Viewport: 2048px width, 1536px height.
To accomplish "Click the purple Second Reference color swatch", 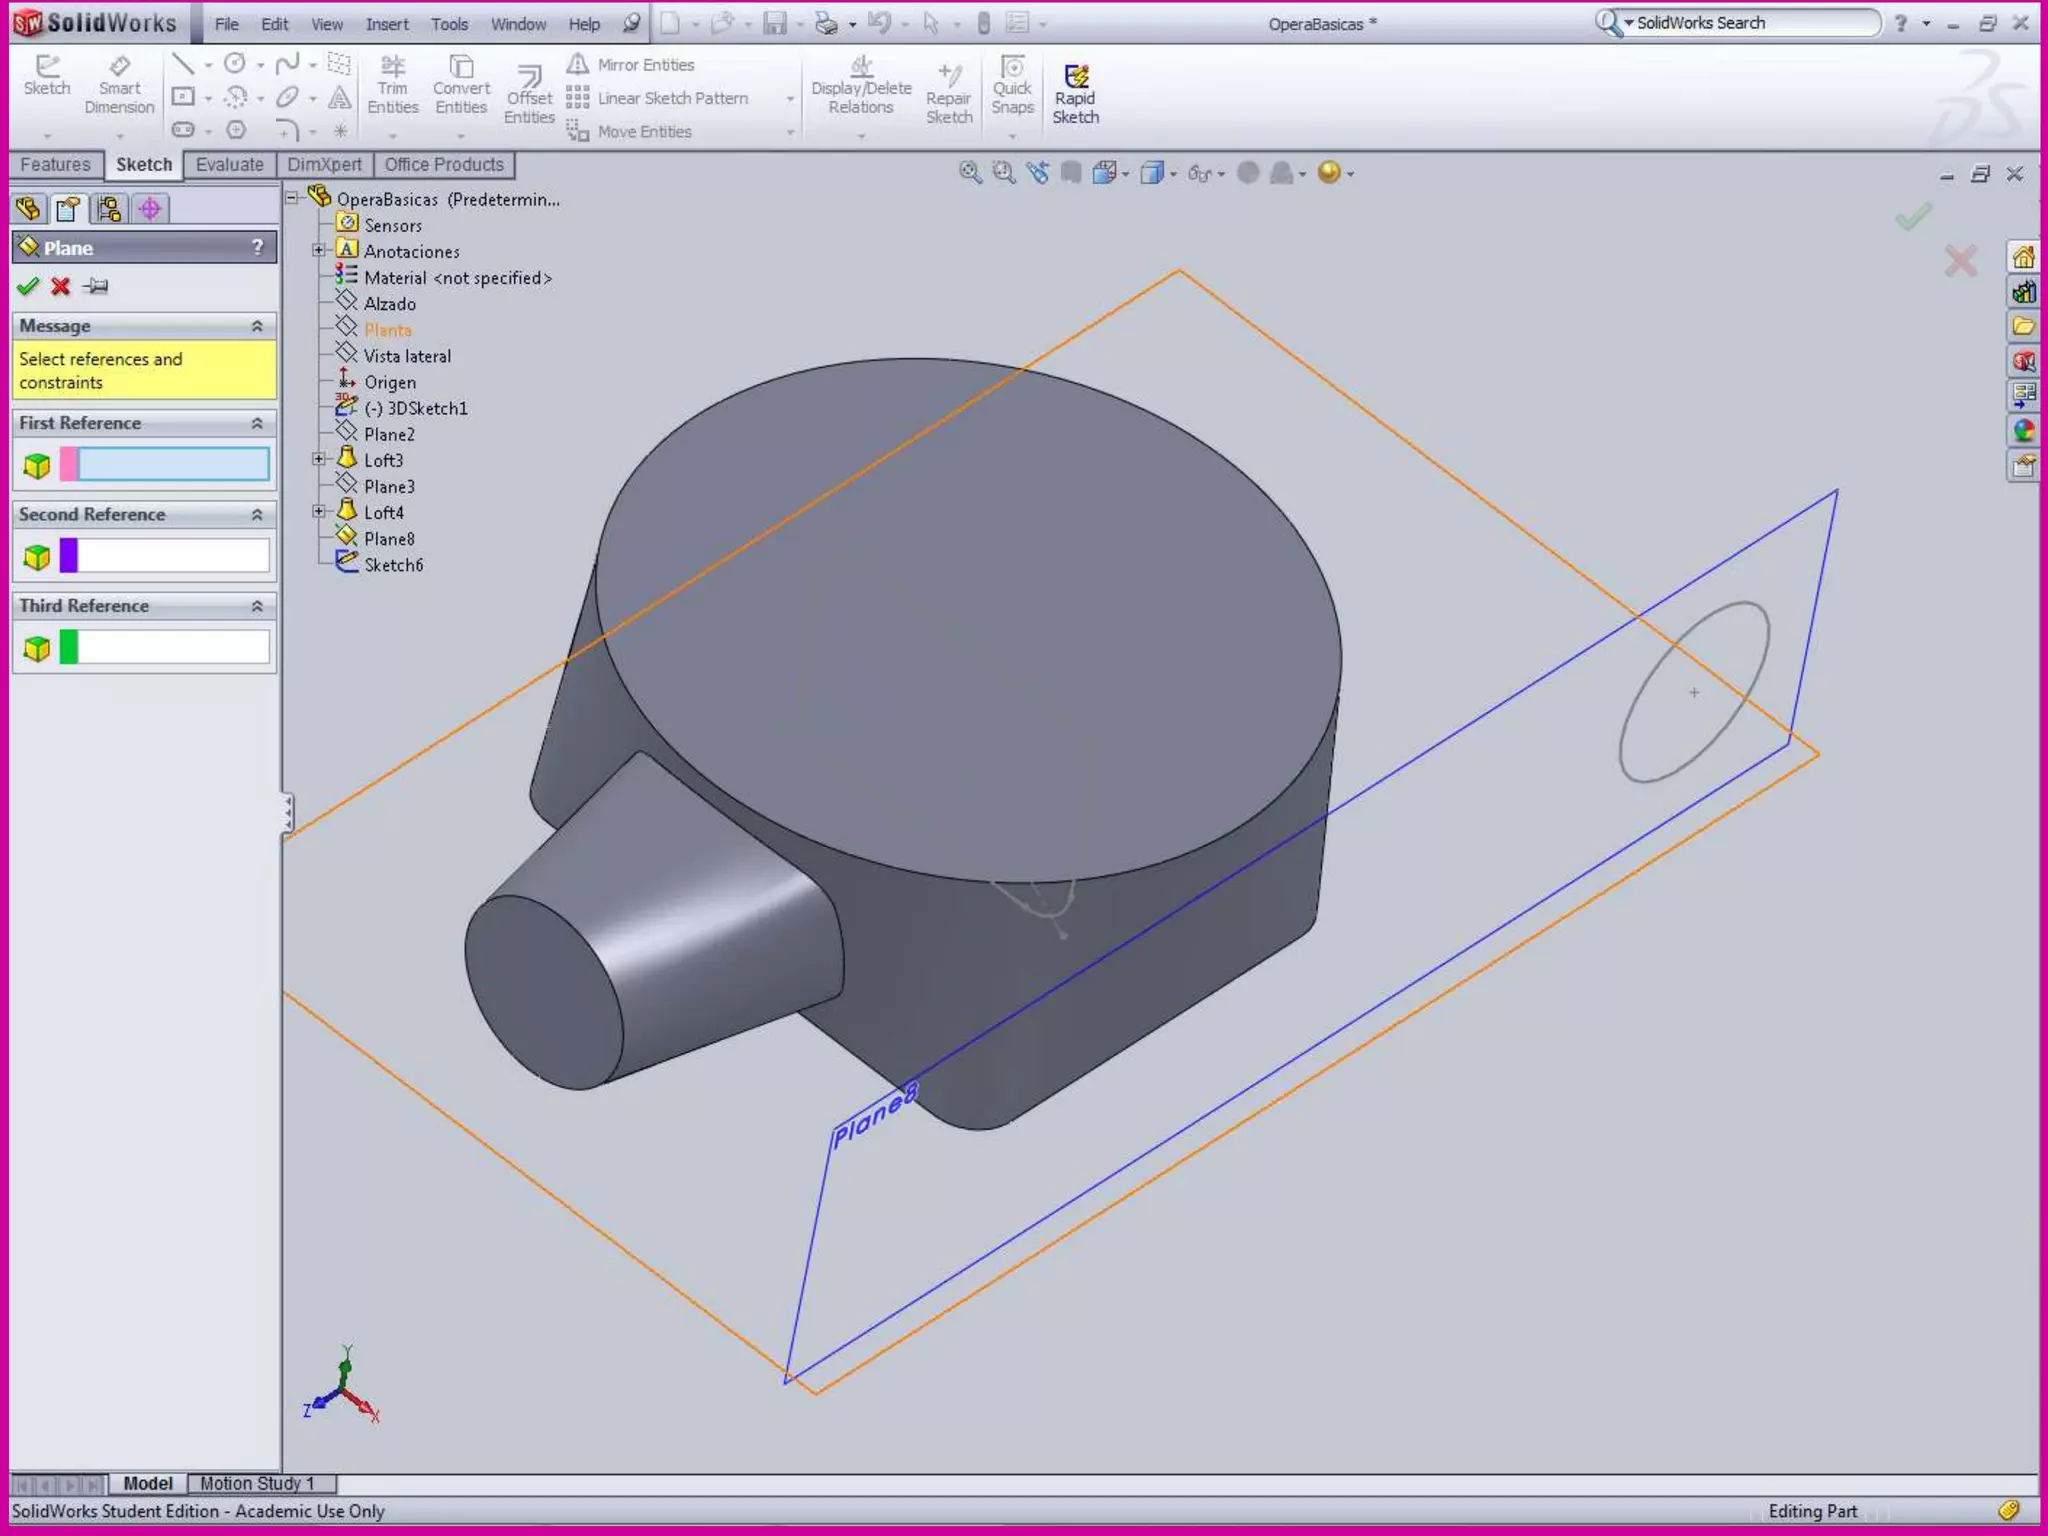I will coord(69,556).
